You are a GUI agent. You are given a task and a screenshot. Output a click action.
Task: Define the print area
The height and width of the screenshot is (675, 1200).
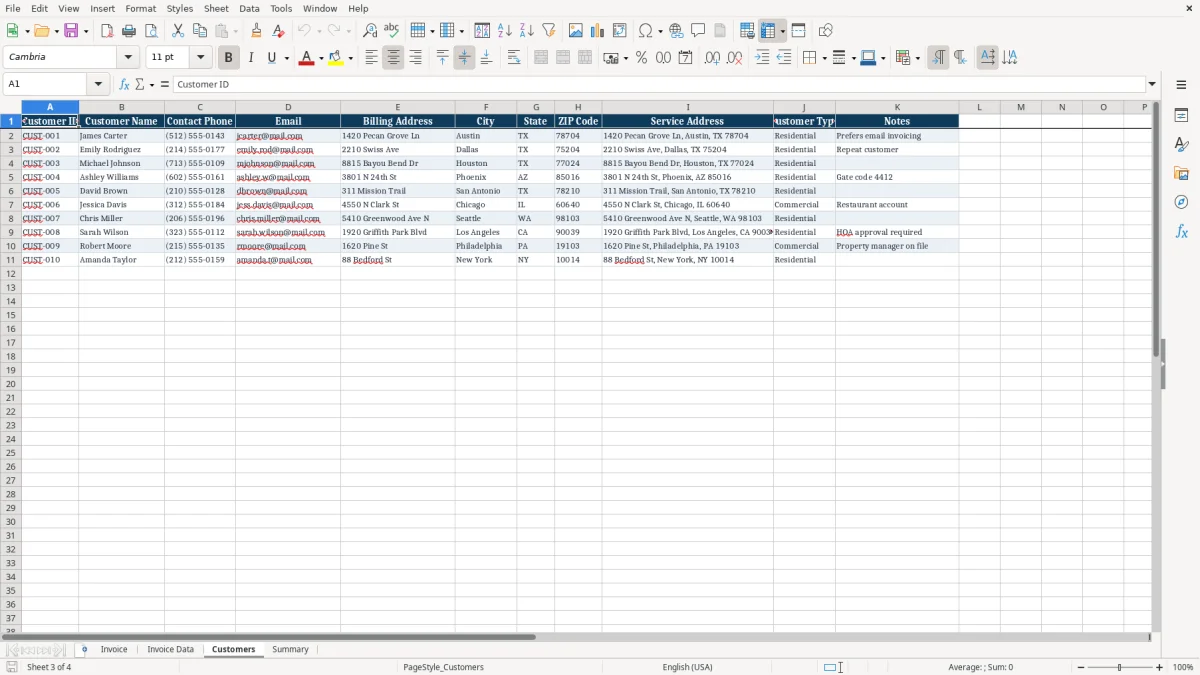click(747, 31)
